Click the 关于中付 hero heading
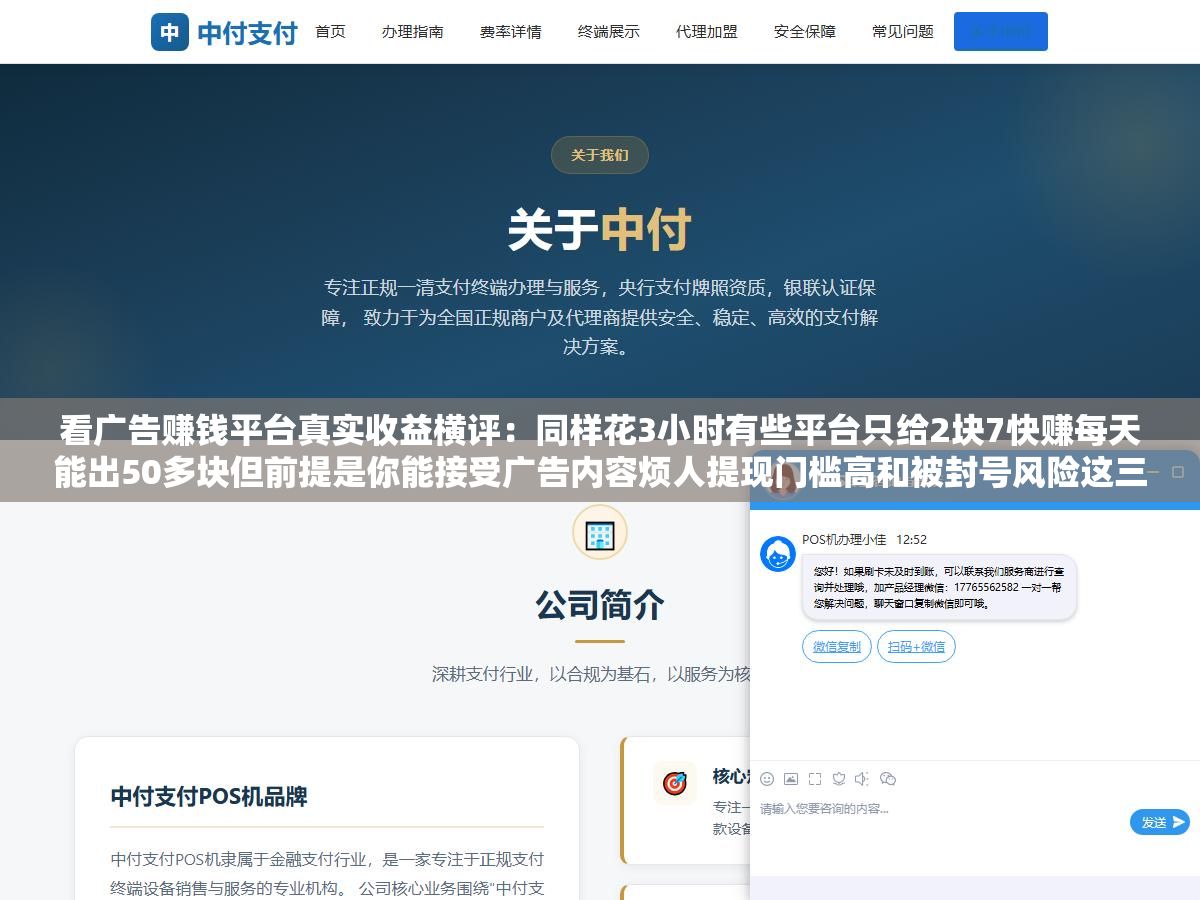The image size is (1200, 900). (599, 230)
